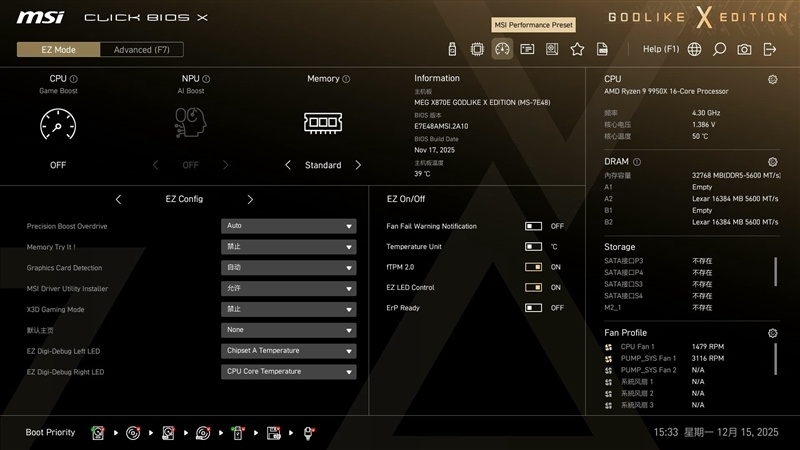Go to previous EZ Config page arrow
Image resolution: width=800 pixels, height=450 pixels.
coord(118,199)
